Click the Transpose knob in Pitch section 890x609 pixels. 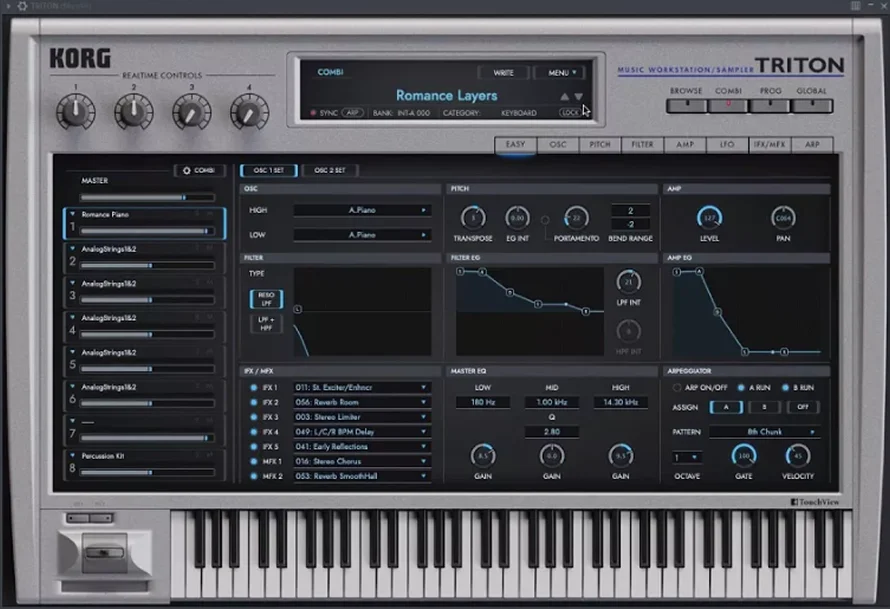[472, 217]
